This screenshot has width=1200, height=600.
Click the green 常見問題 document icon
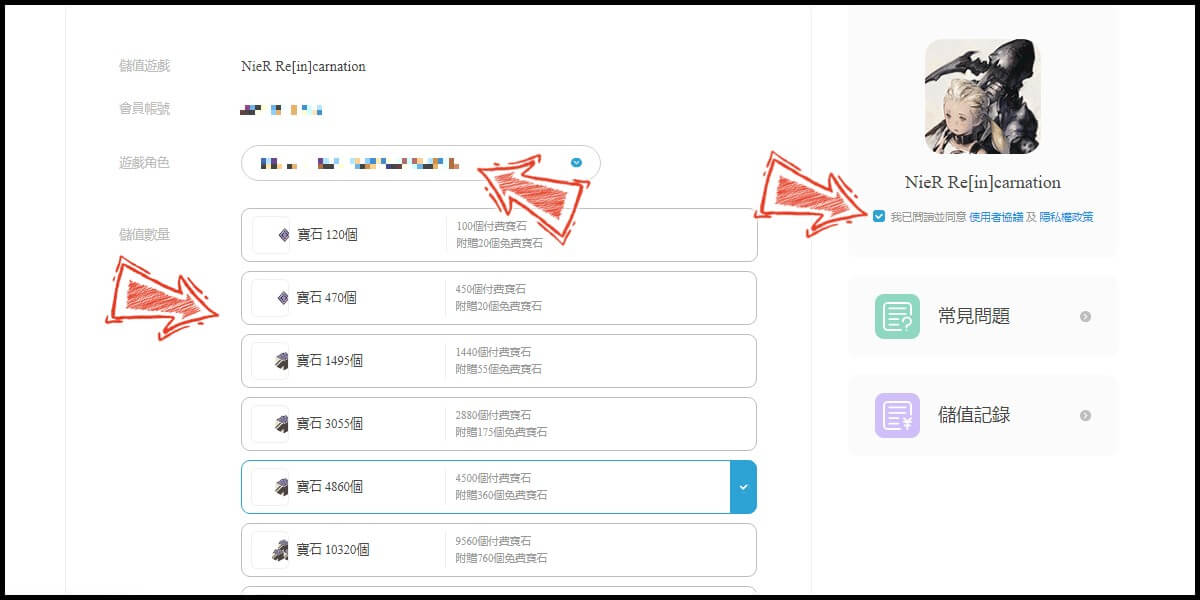(x=897, y=316)
